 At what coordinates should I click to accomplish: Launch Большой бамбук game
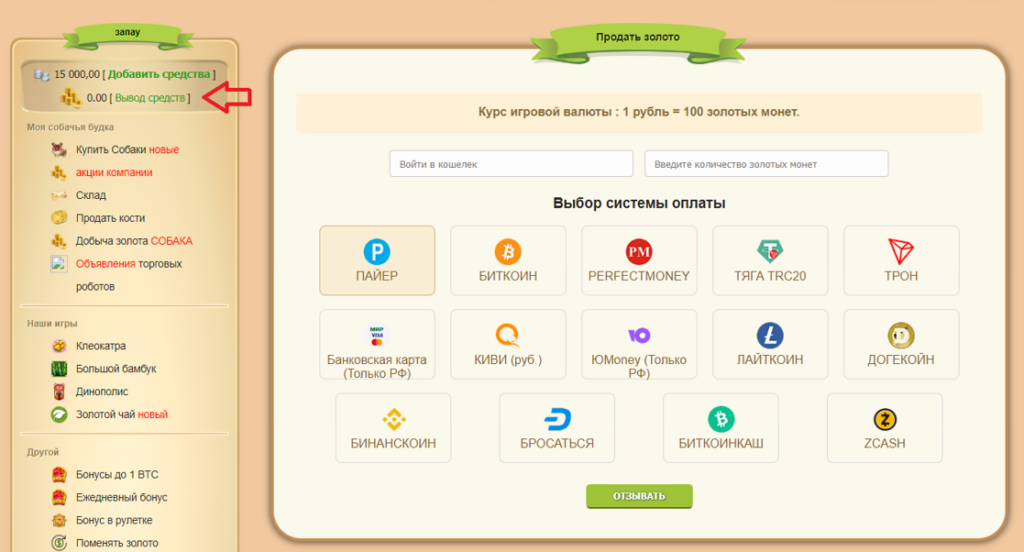[116, 369]
